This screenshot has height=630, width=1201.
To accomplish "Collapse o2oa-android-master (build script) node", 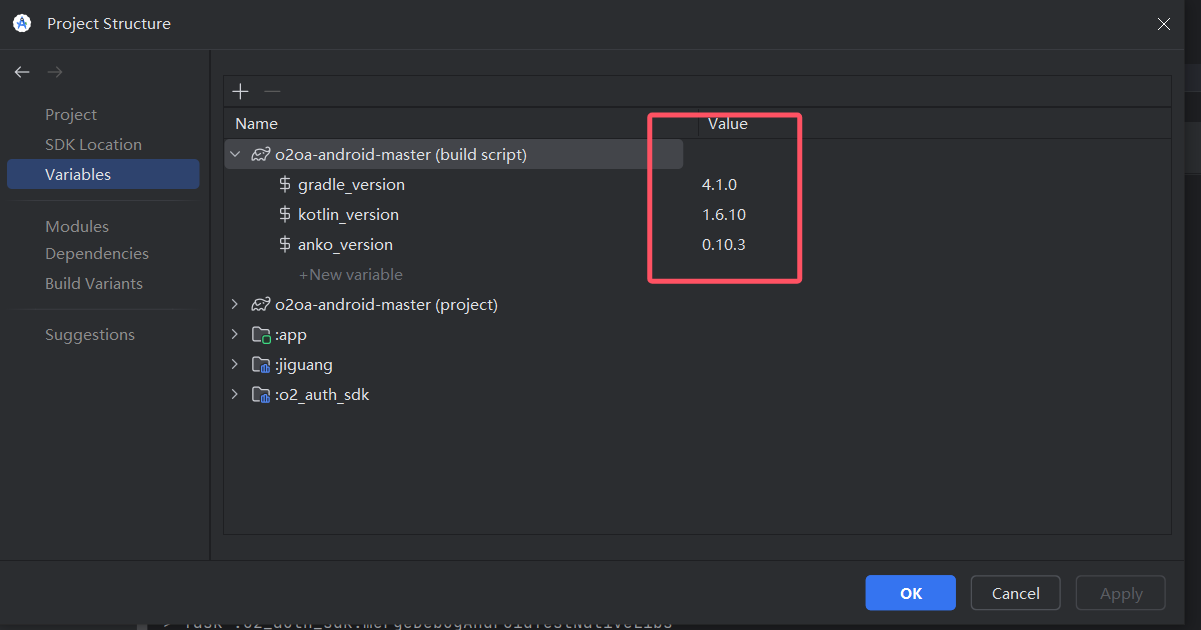I will pyautogui.click(x=235, y=154).
